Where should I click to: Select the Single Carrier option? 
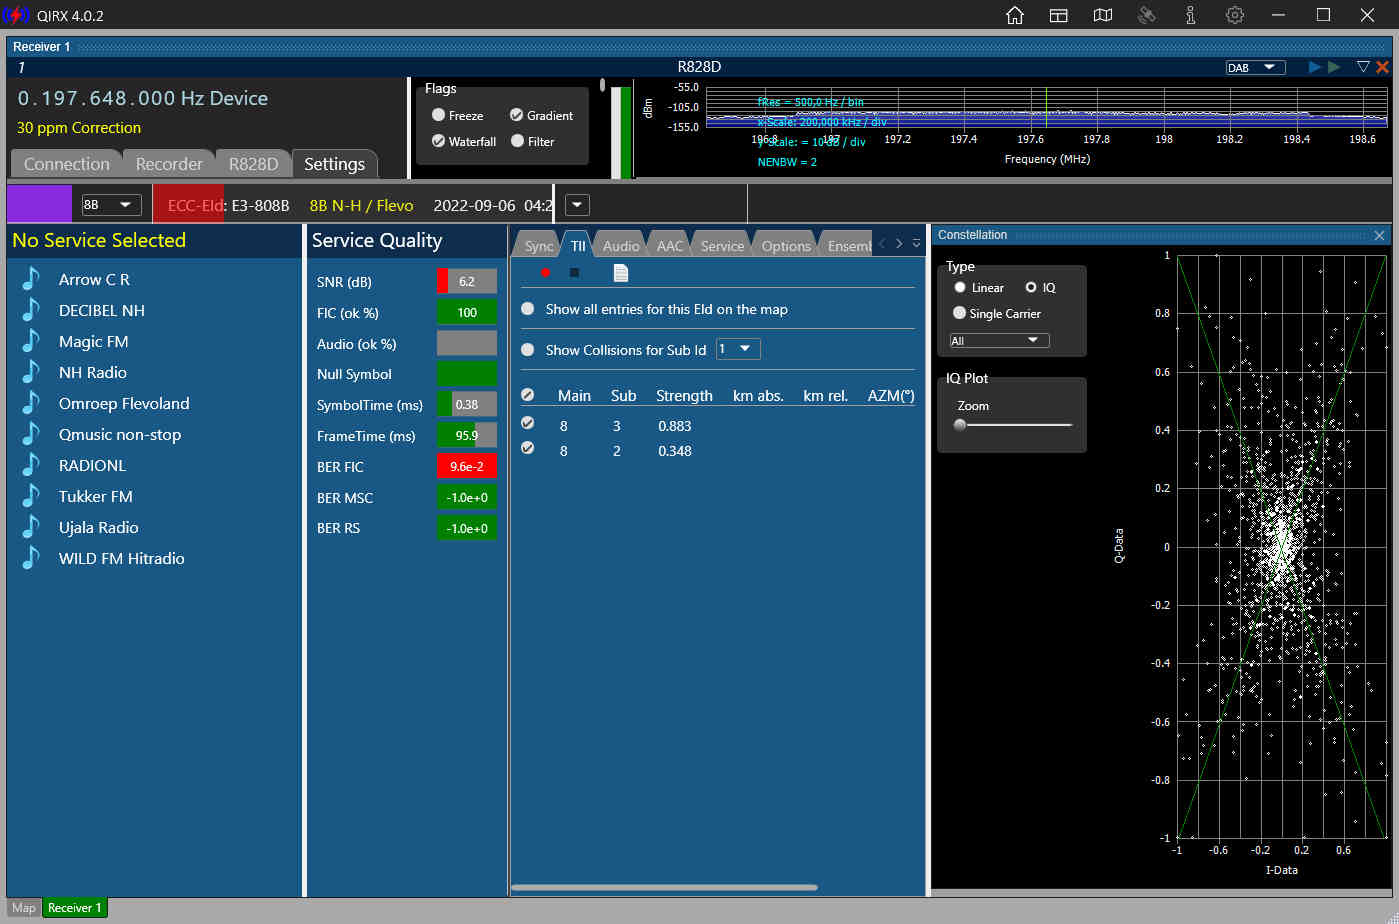(960, 313)
